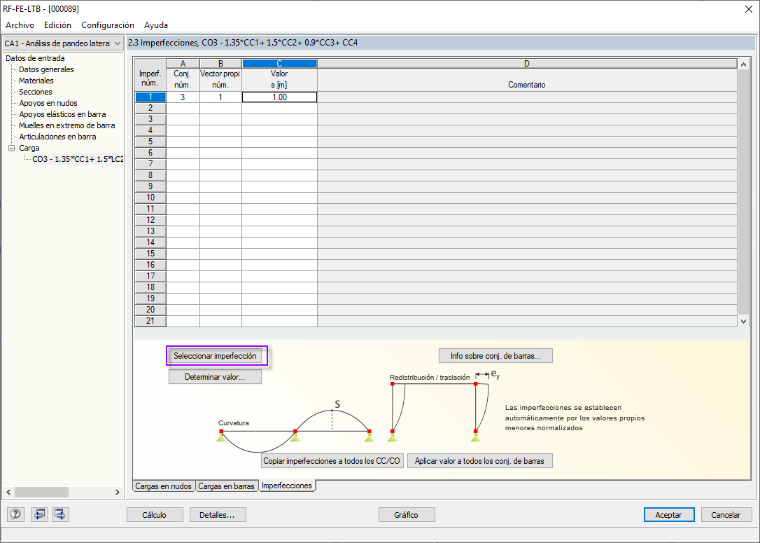This screenshot has height=543, width=760.
Task: Open the Ayuda menu
Action: click(x=156, y=25)
